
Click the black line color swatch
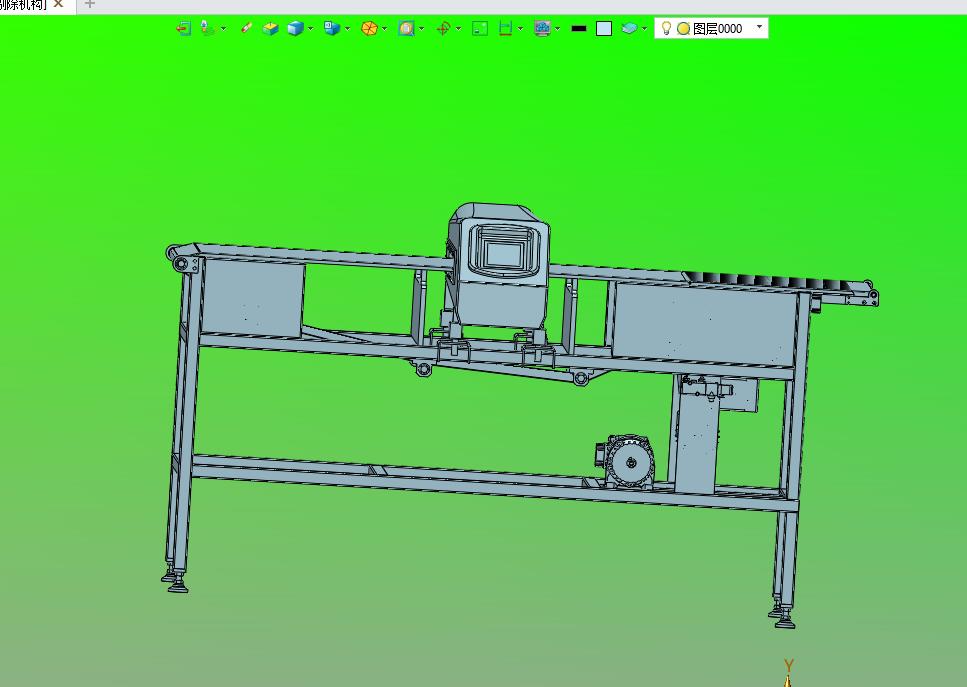tap(578, 28)
